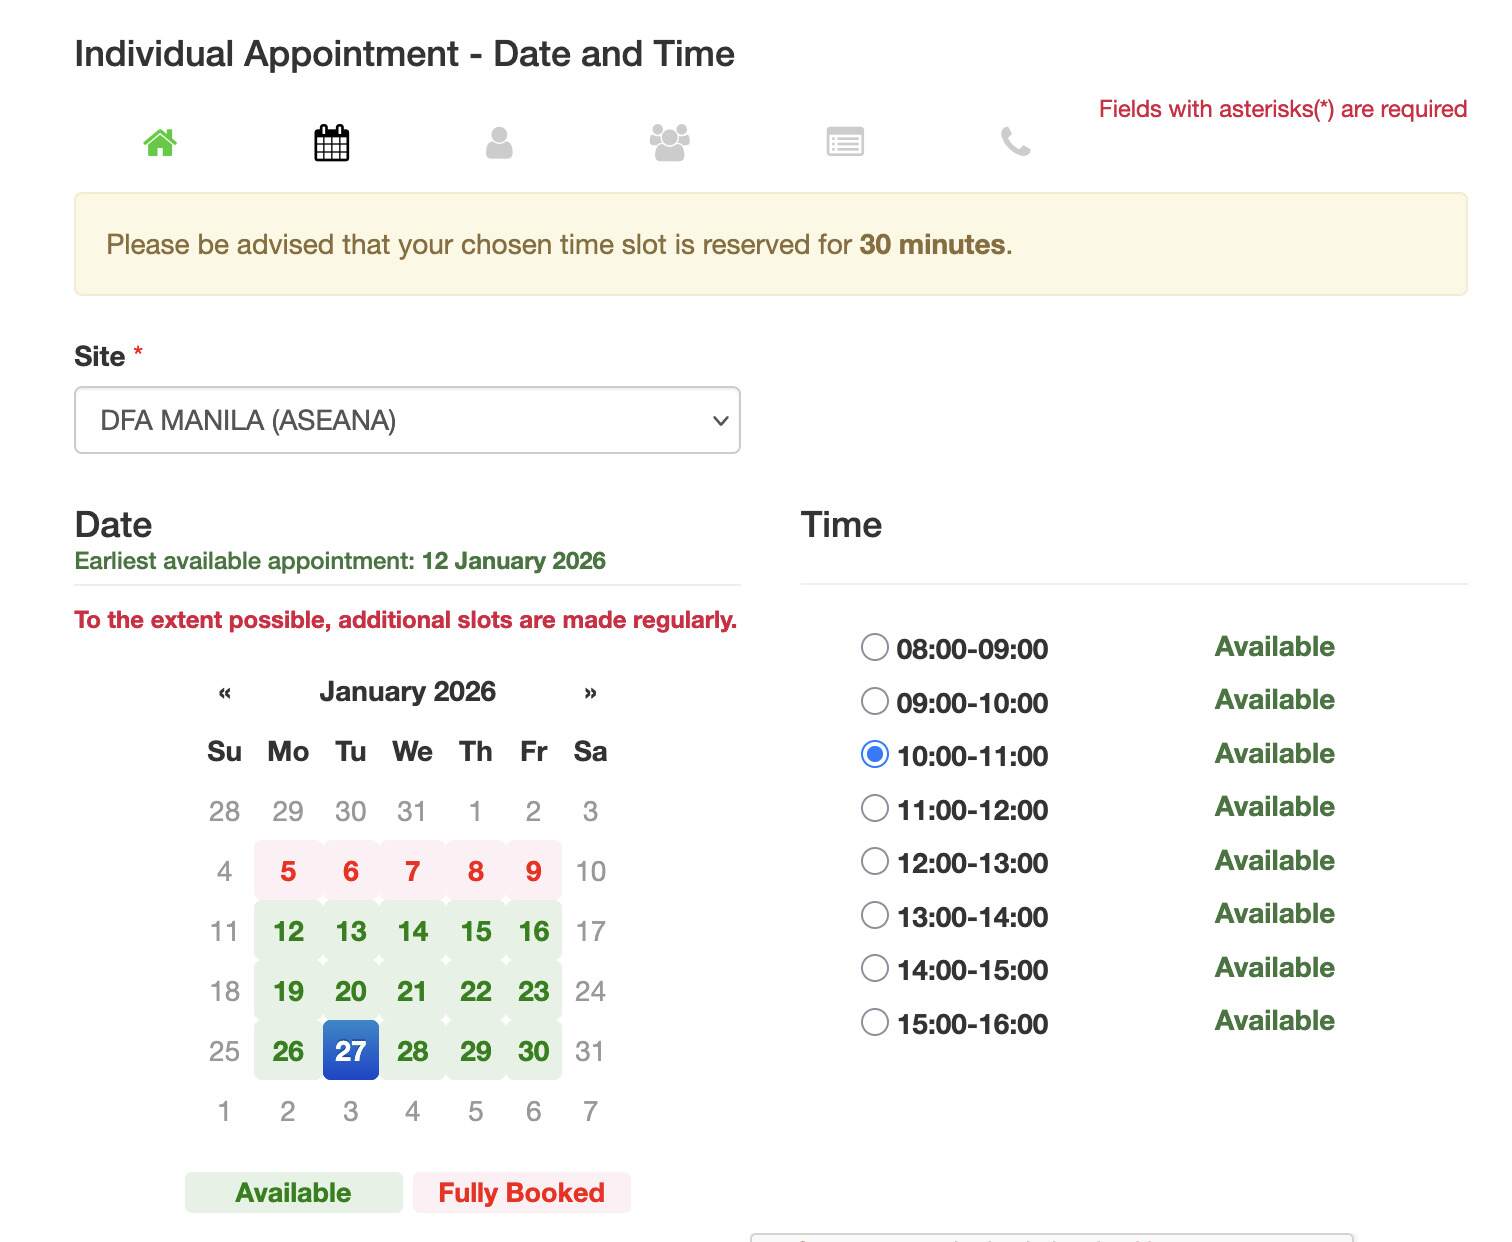Viewport: 1512px width, 1242px height.
Task: Click the contact phone step icon
Action: coord(1013,142)
